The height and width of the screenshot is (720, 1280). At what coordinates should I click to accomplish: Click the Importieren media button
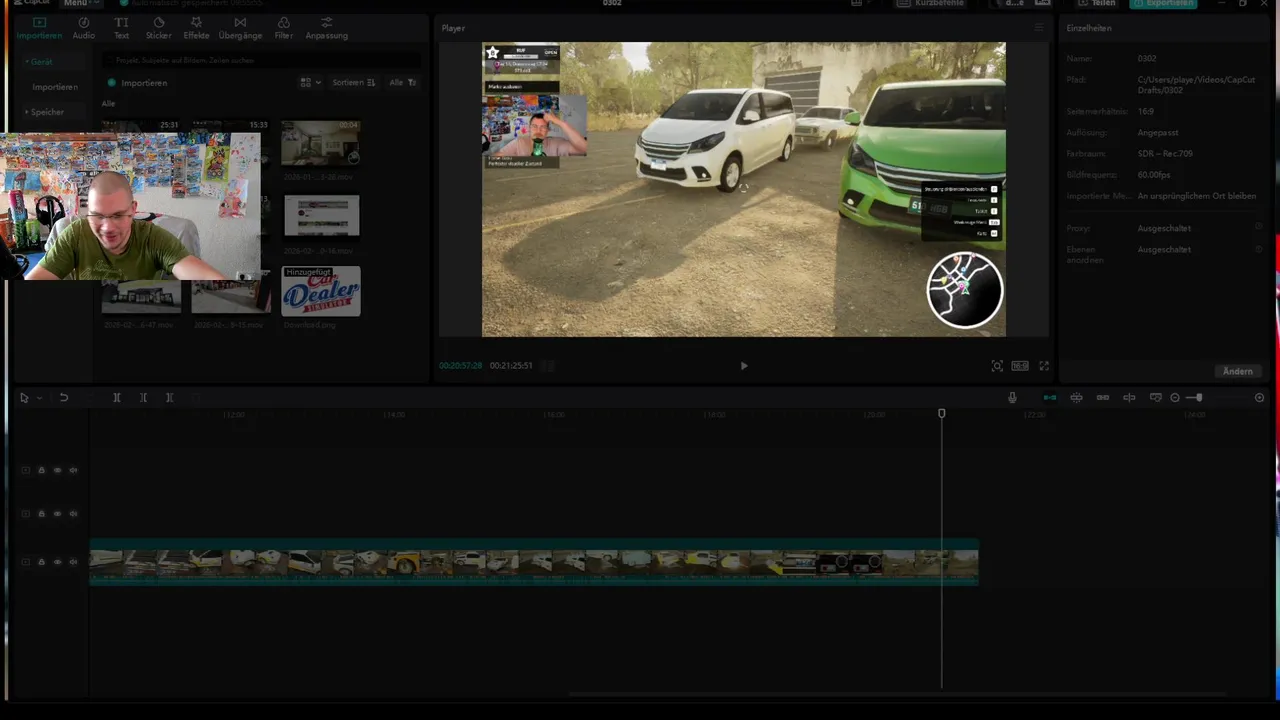(x=138, y=83)
